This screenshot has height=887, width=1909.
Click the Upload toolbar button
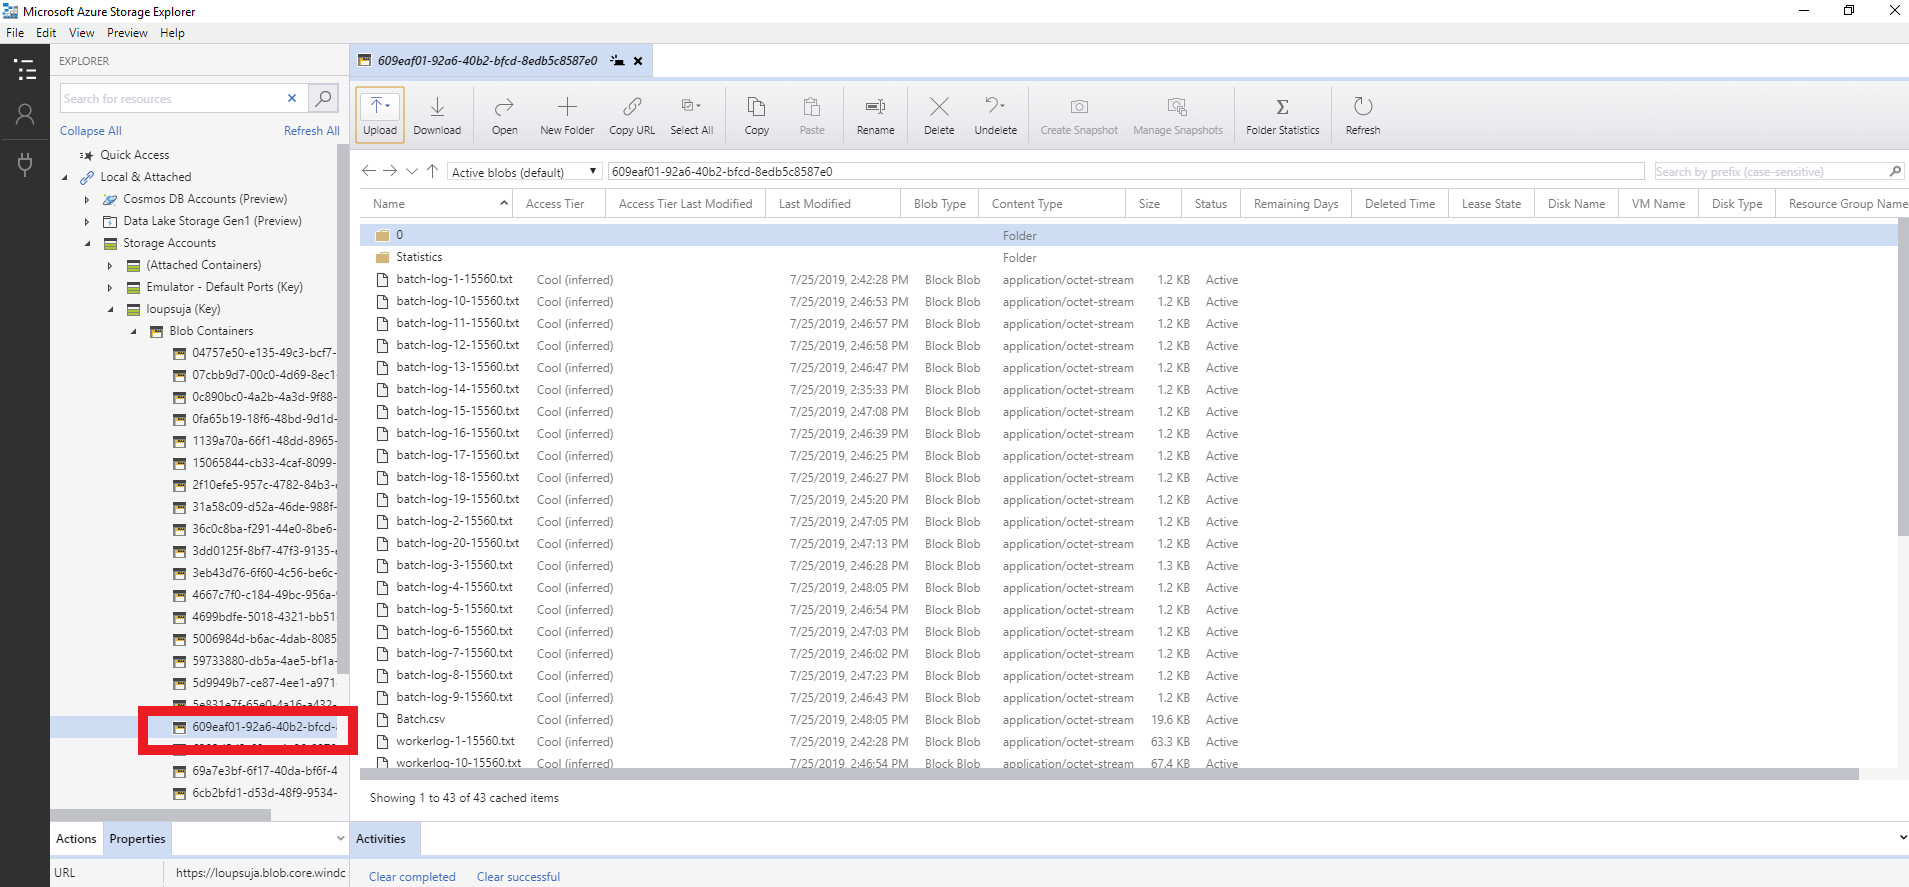click(379, 114)
